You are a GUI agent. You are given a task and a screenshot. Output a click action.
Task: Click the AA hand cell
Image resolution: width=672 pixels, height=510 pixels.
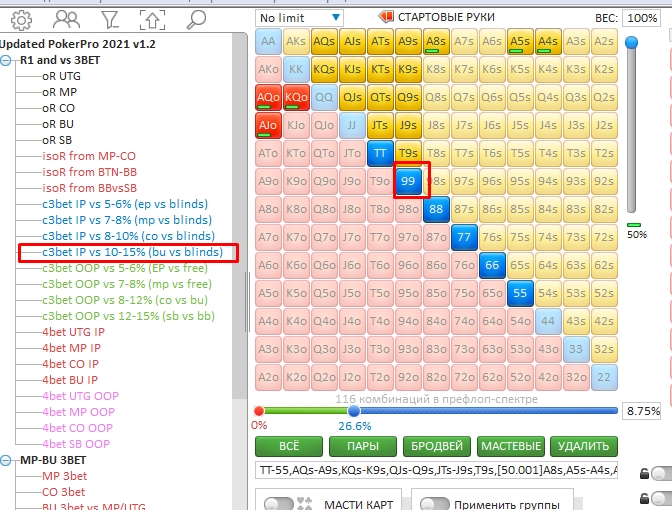pos(268,42)
